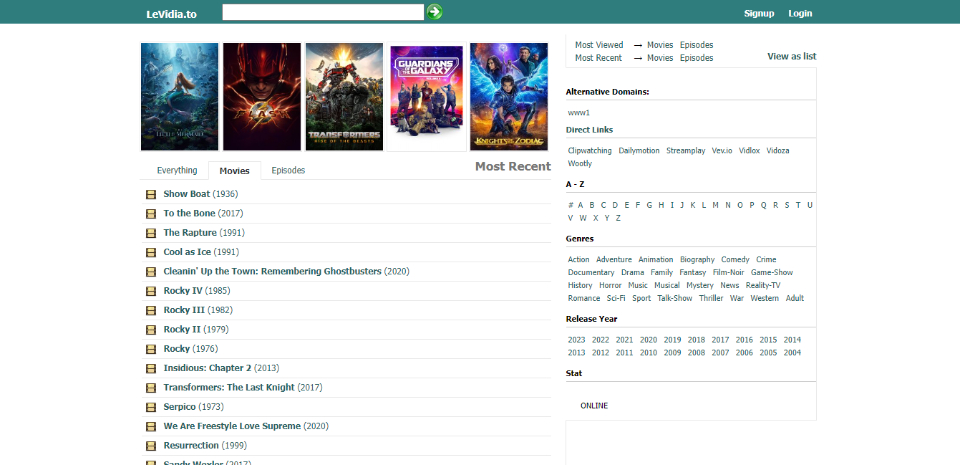This screenshot has width=960, height=465.
Task: Open the Signup link
Action: [x=759, y=13]
